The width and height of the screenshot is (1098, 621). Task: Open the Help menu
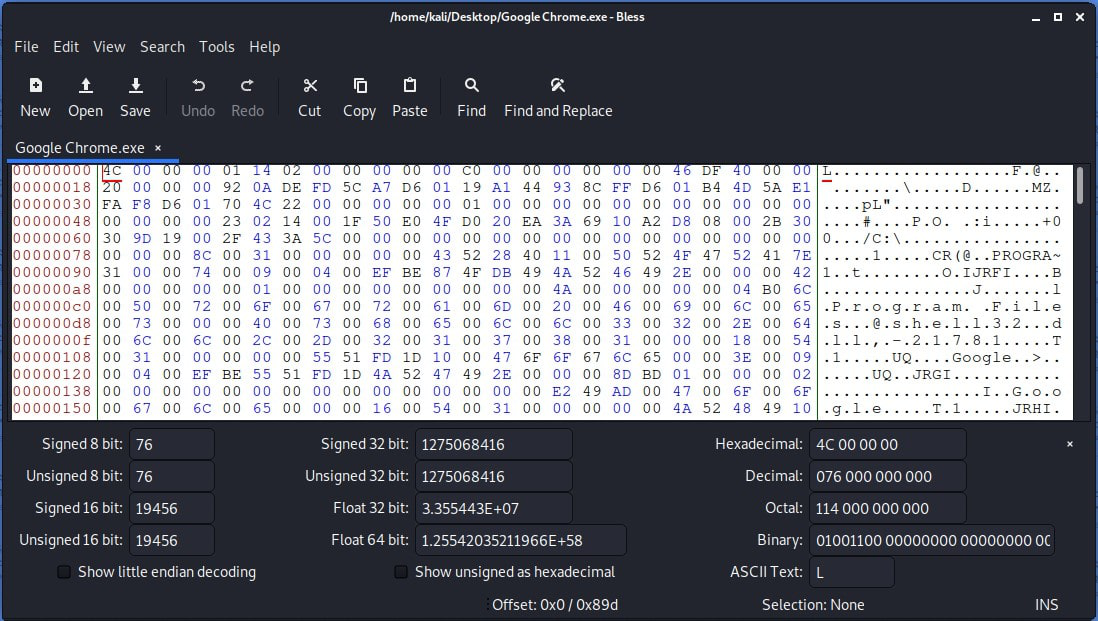pyautogui.click(x=265, y=47)
